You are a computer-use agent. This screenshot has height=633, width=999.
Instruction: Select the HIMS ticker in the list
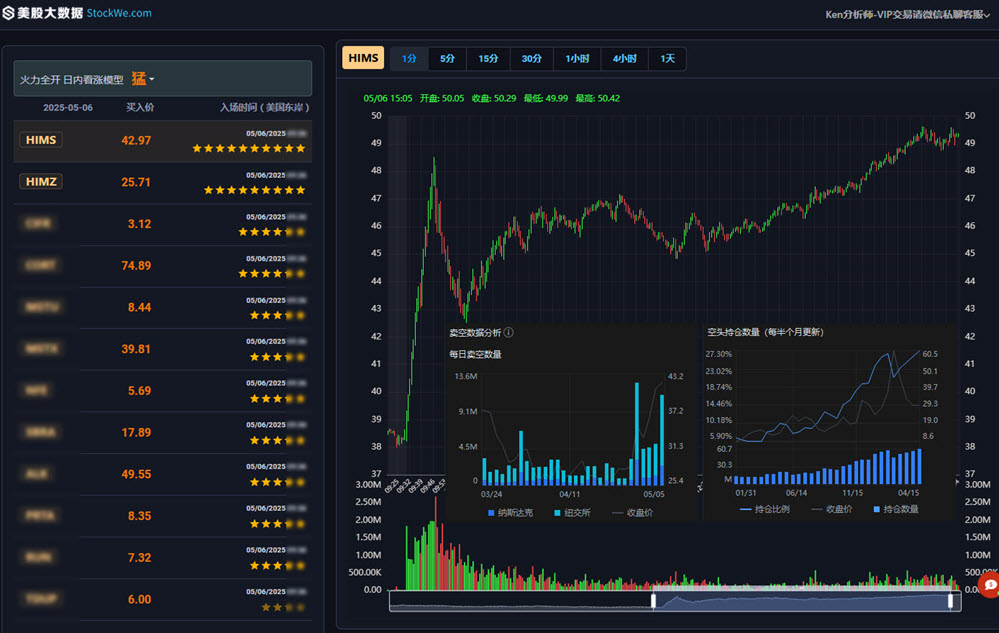pyautogui.click(x=41, y=140)
